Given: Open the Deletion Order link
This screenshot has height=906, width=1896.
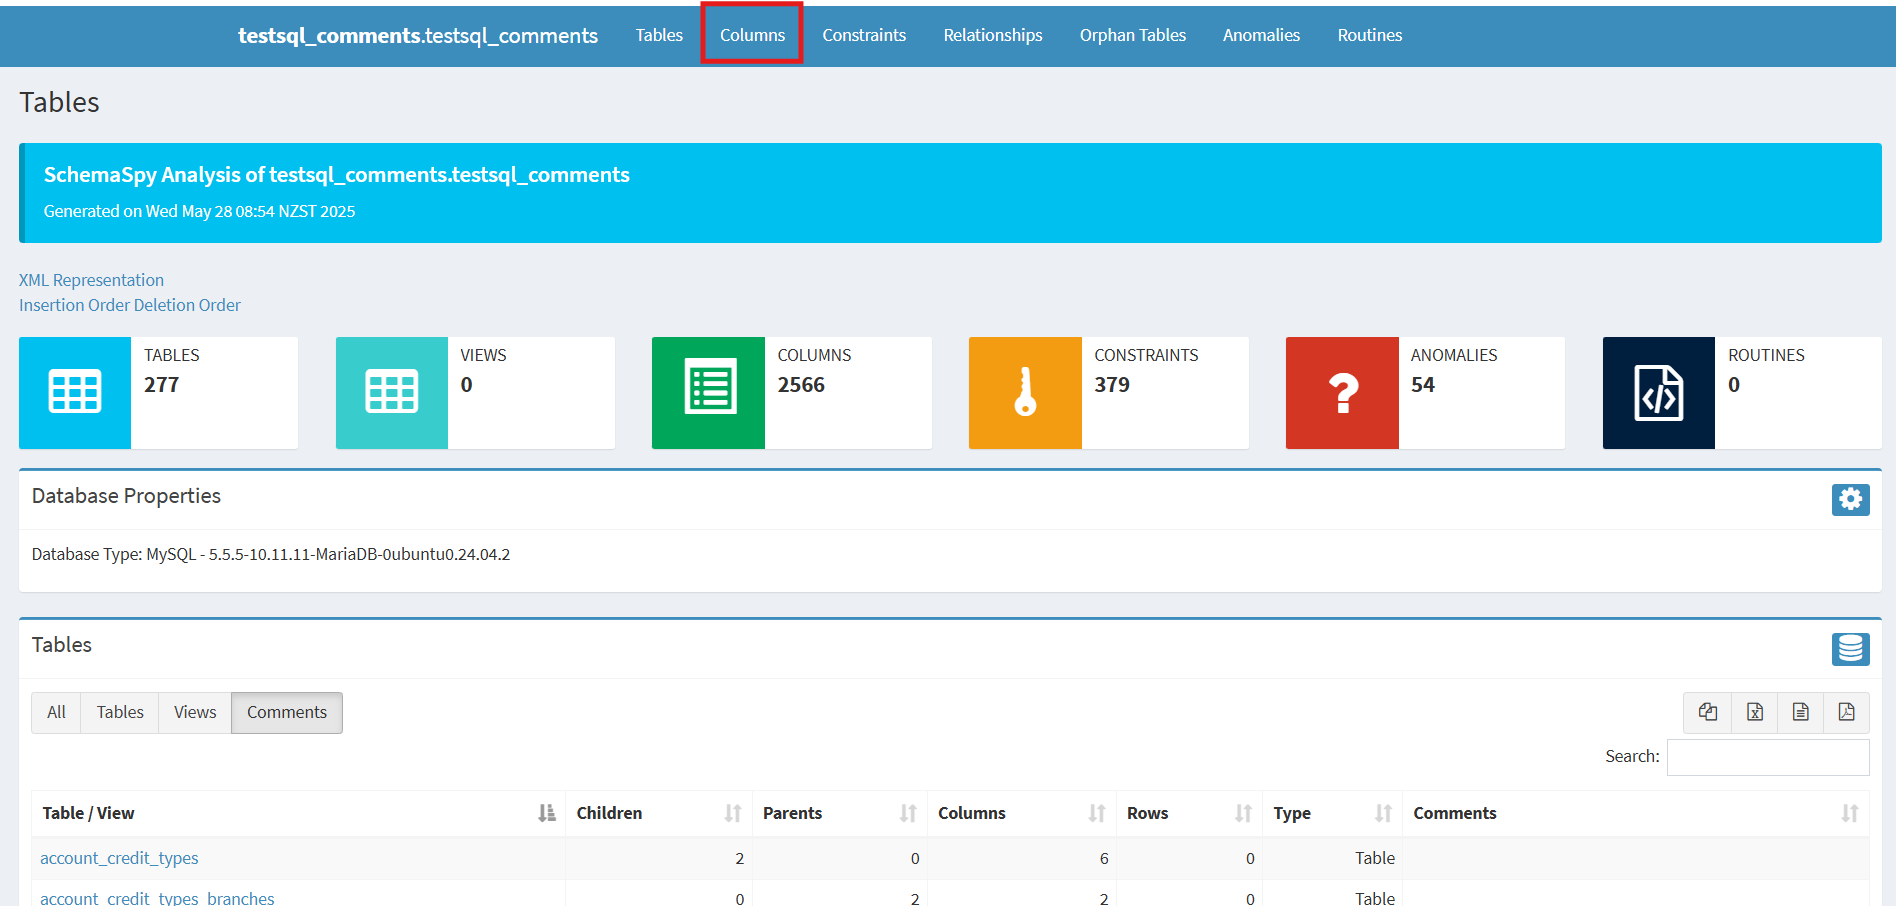Looking at the screenshot, I should click(188, 305).
